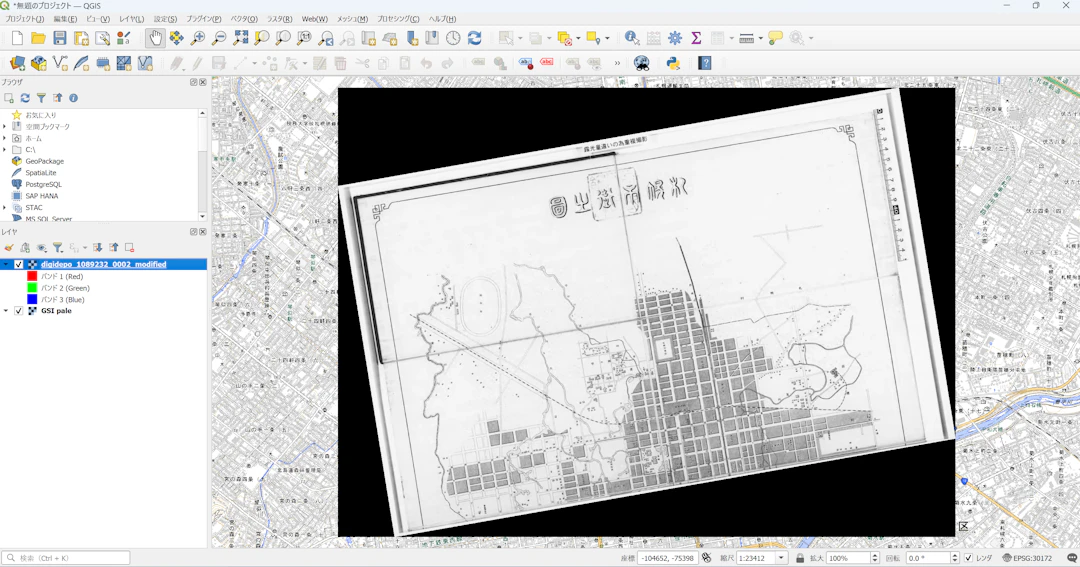
Task: Open Layer Styling paintbrush in Layers panel
Action: (9, 247)
